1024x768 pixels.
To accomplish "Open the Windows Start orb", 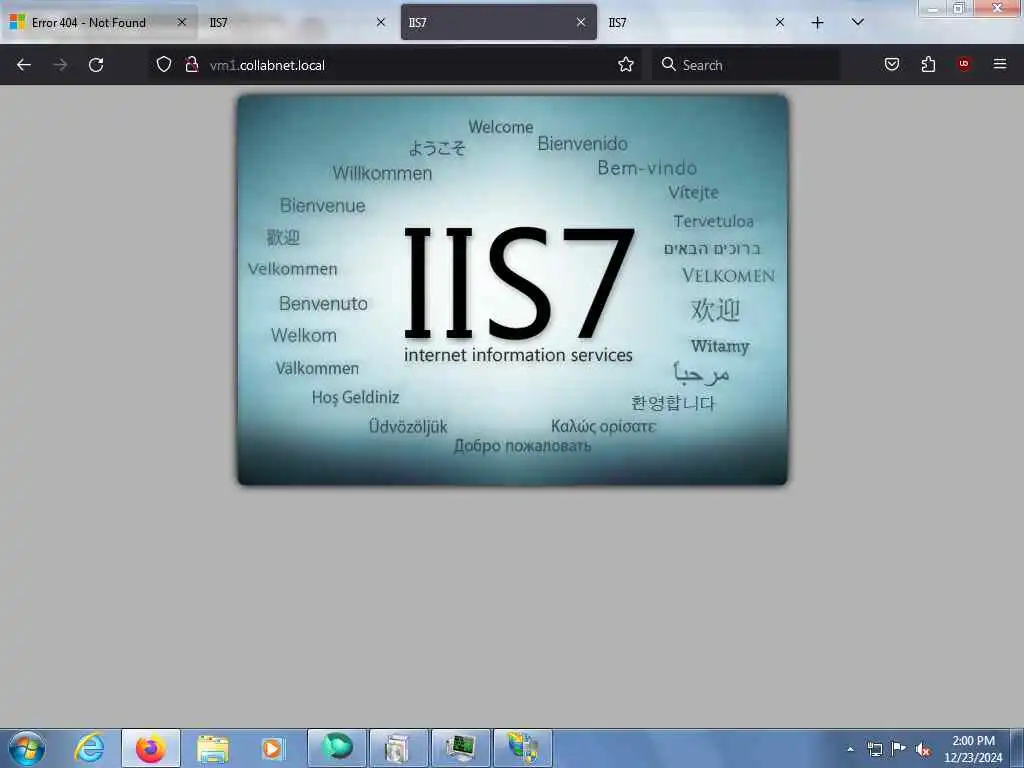I will [27, 748].
